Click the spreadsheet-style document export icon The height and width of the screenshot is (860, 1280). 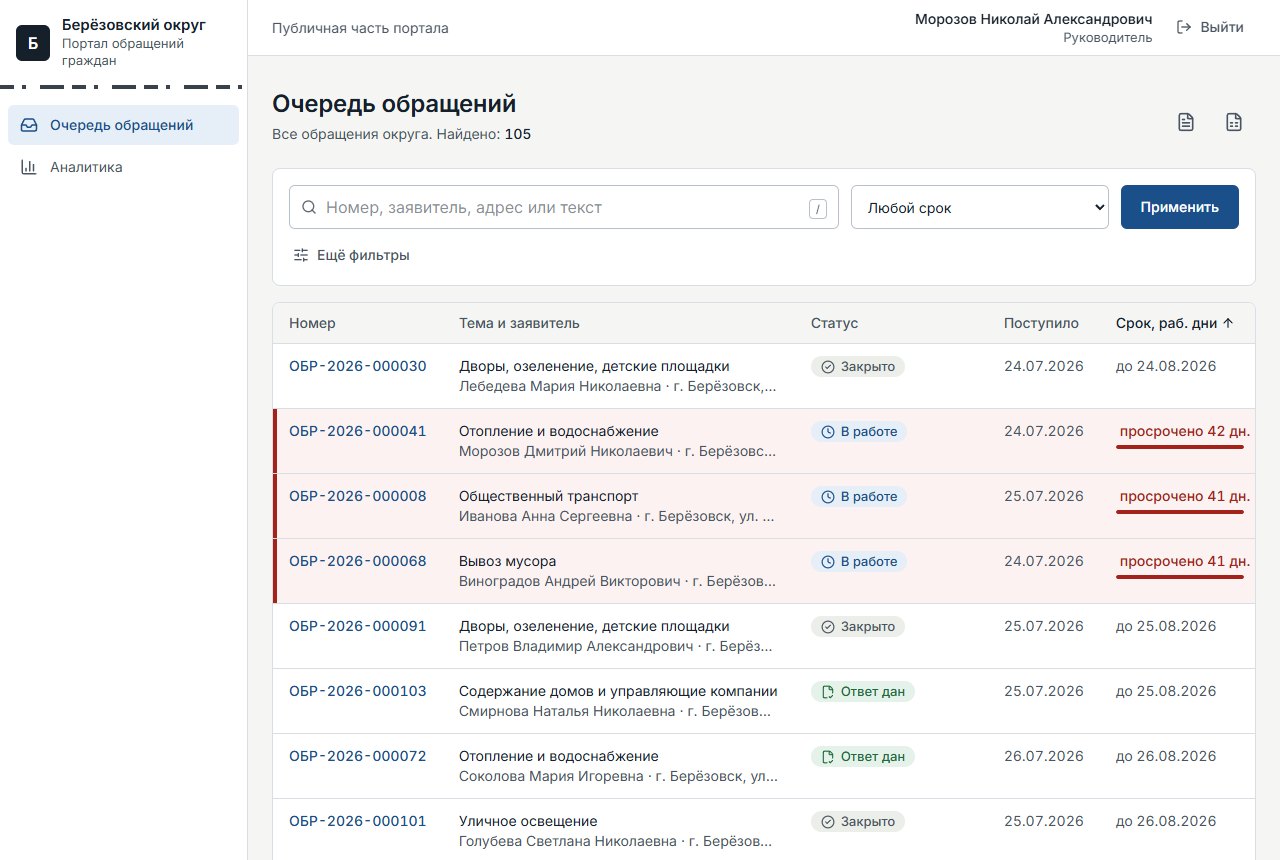(1234, 123)
